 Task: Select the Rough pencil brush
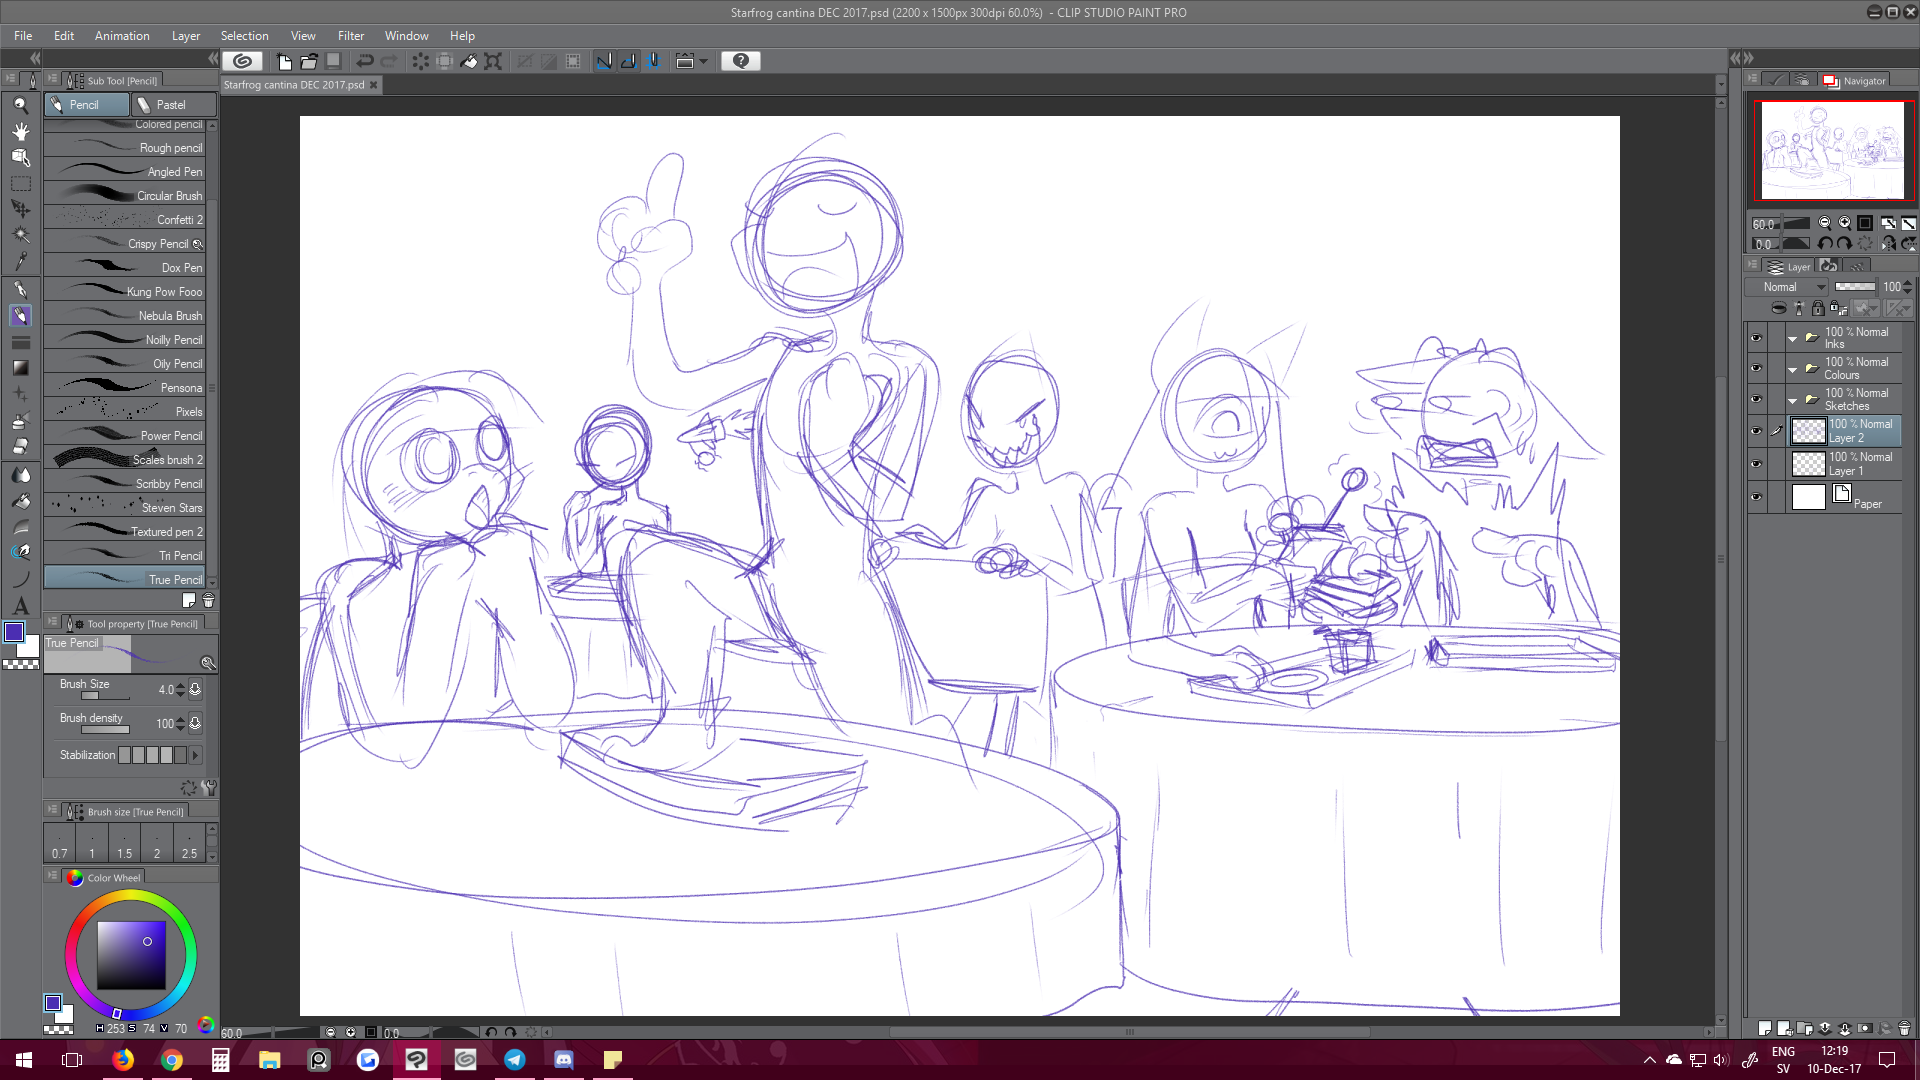126,148
